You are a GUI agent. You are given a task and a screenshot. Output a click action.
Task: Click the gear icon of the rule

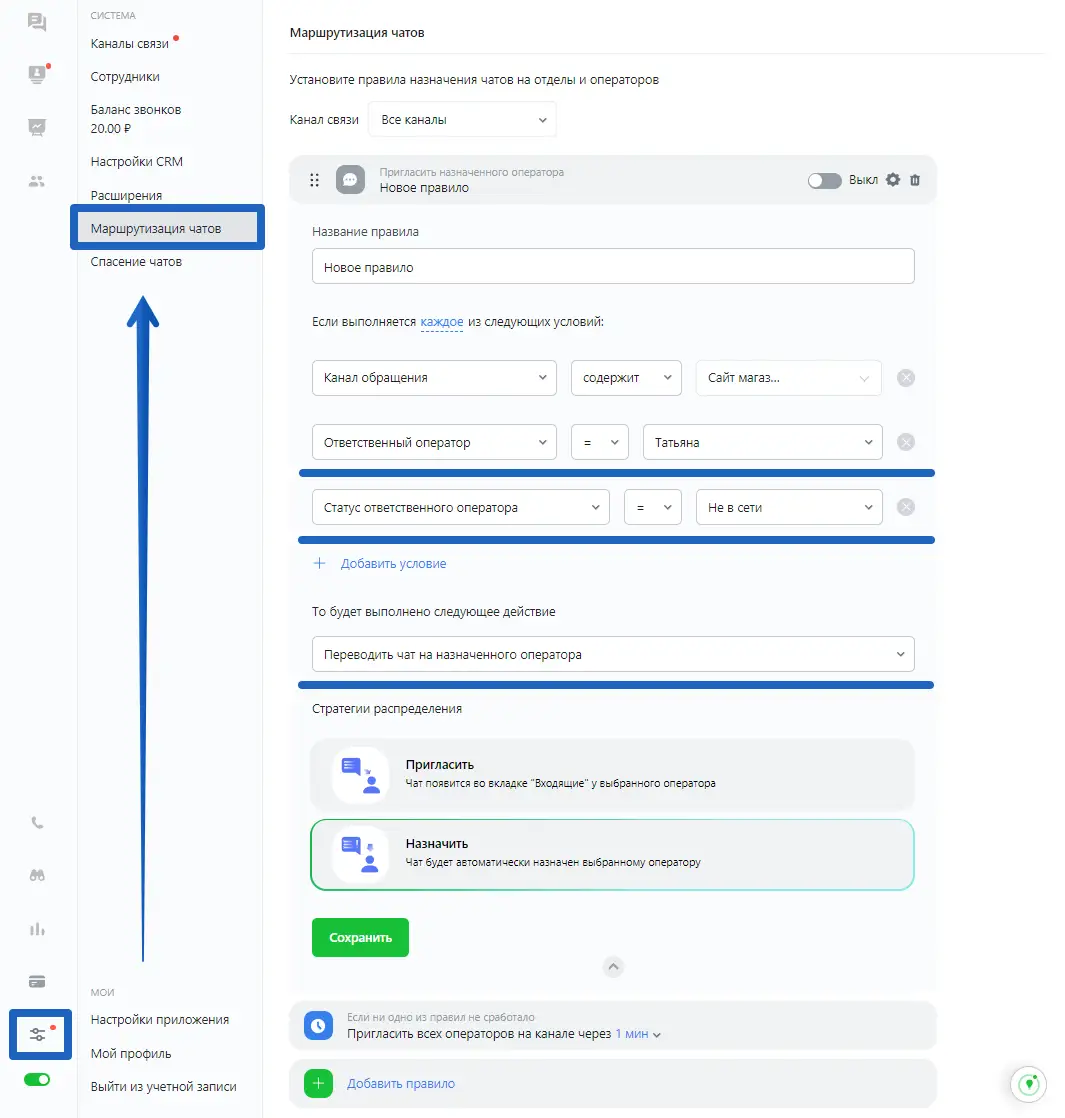[893, 180]
